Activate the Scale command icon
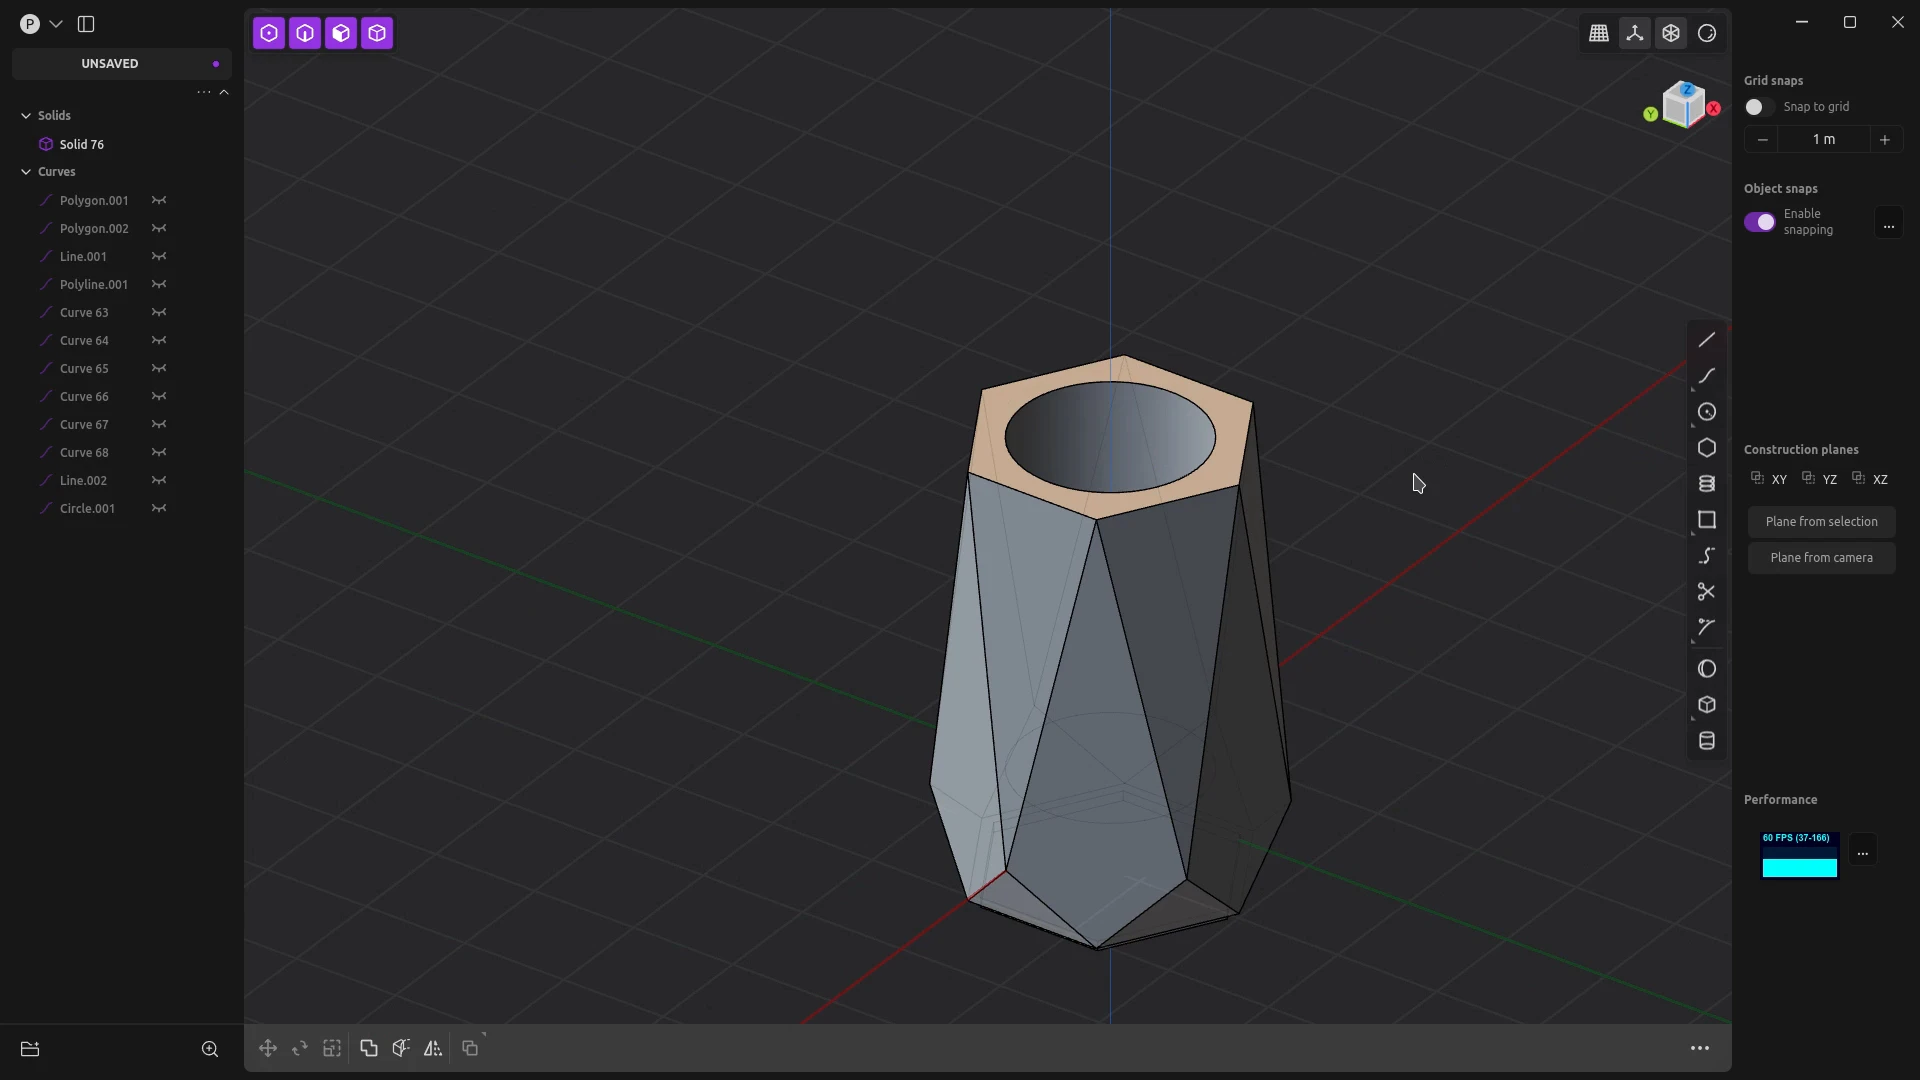The height and width of the screenshot is (1080, 1920). tap(332, 1048)
